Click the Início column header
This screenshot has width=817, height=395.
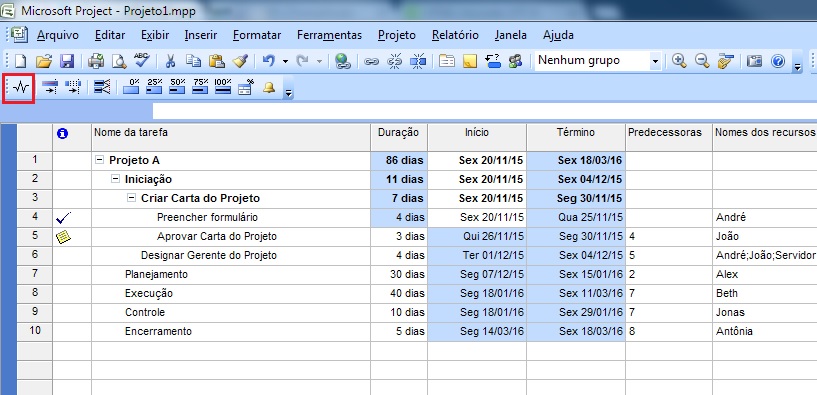click(477, 138)
